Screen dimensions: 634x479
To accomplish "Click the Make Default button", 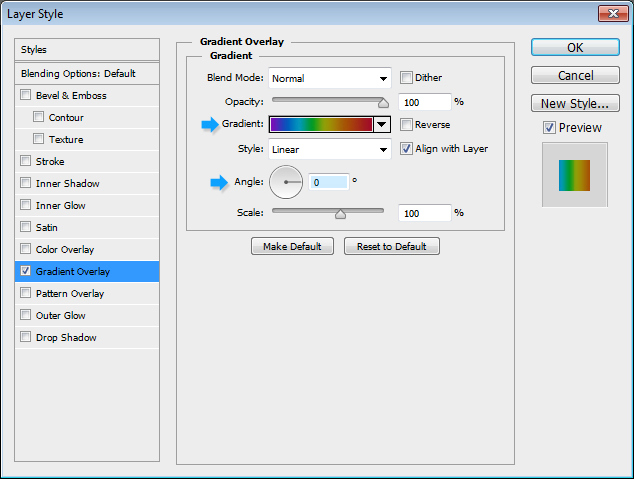I will (292, 246).
